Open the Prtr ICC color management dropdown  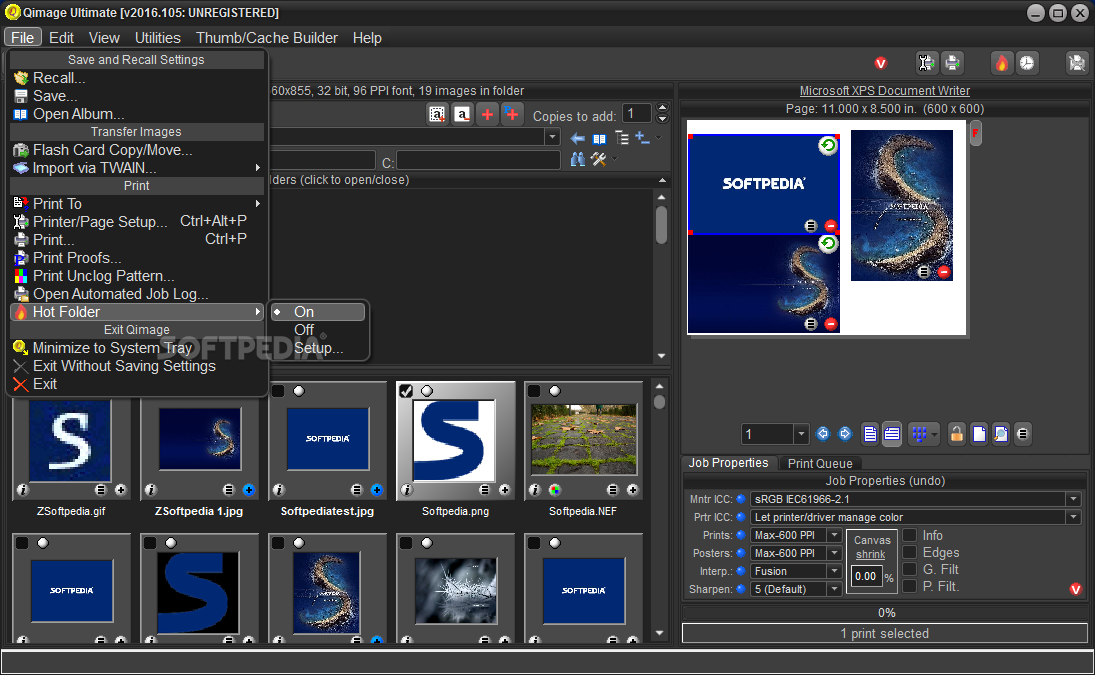1073,517
